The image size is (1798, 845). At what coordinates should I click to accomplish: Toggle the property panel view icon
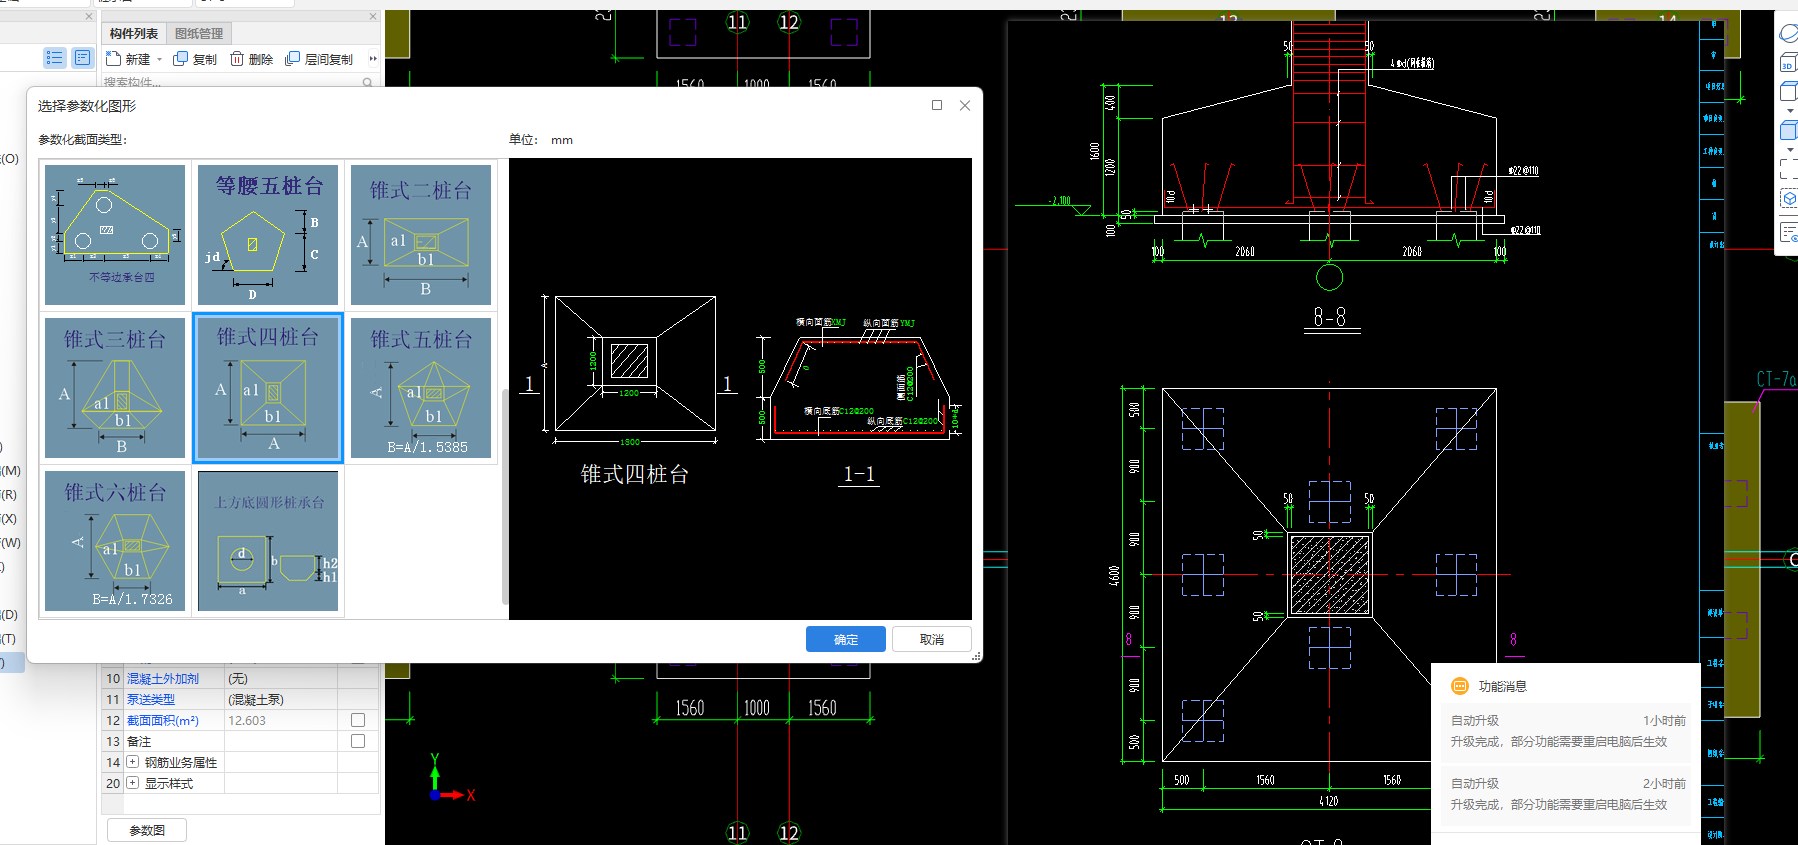83,58
